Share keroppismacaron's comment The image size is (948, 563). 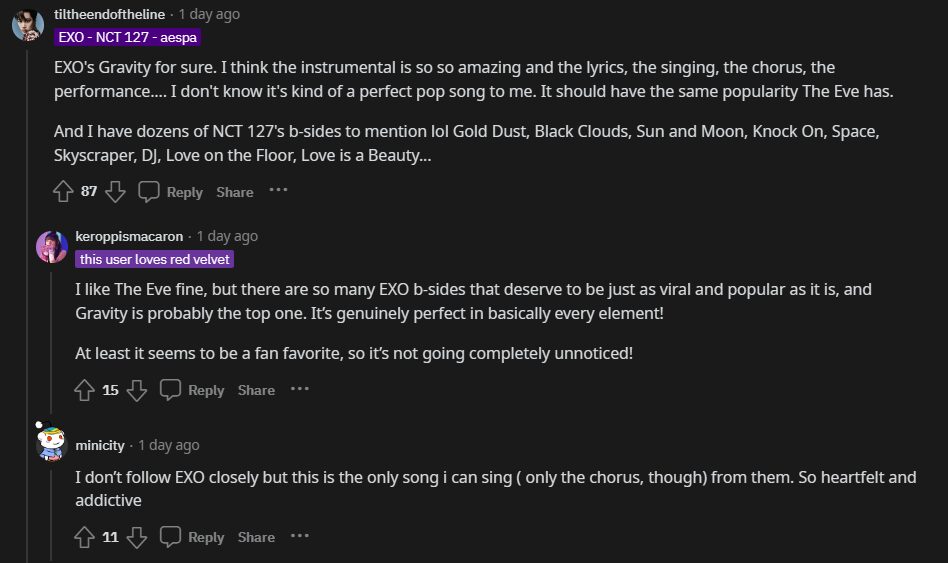pyautogui.click(x=256, y=389)
